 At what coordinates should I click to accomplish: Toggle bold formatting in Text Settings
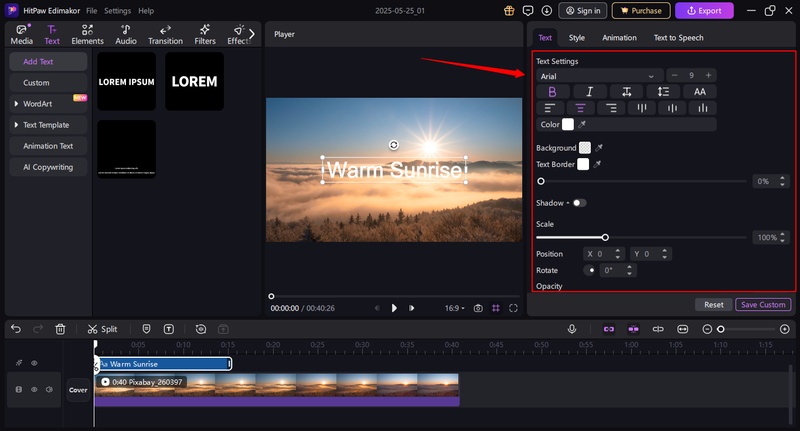(552, 92)
